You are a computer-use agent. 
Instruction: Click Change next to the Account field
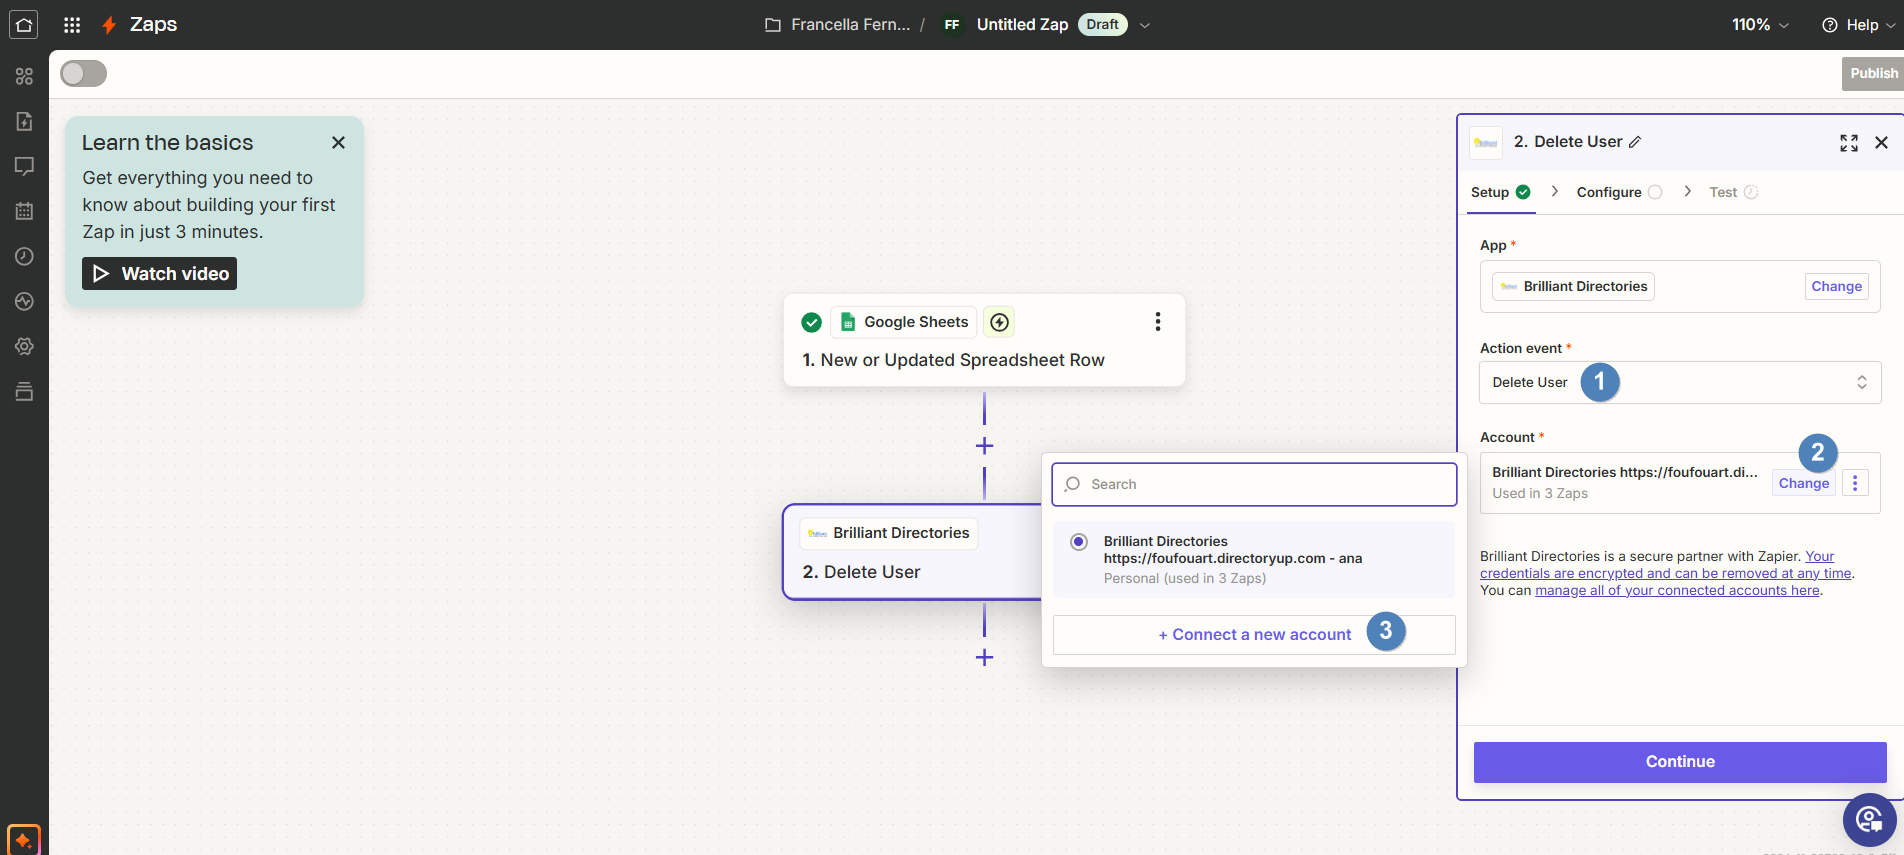click(x=1803, y=483)
